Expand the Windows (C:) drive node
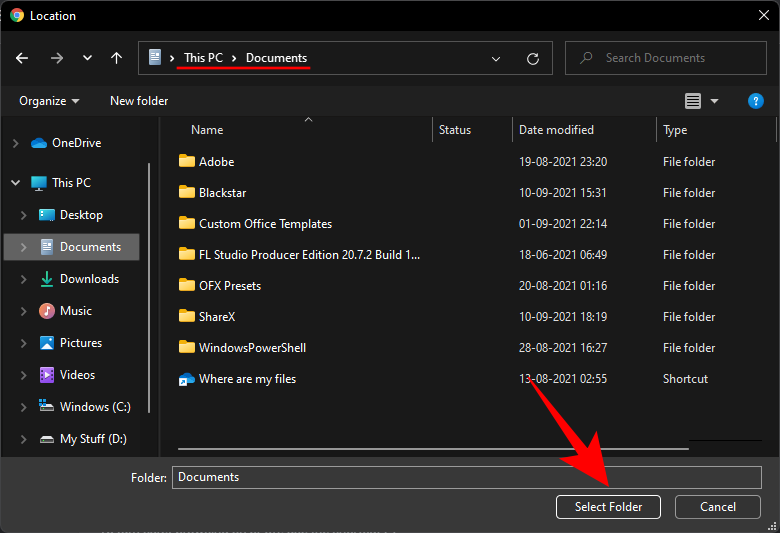780x533 pixels. pyautogui.click(x=24, y=407)
